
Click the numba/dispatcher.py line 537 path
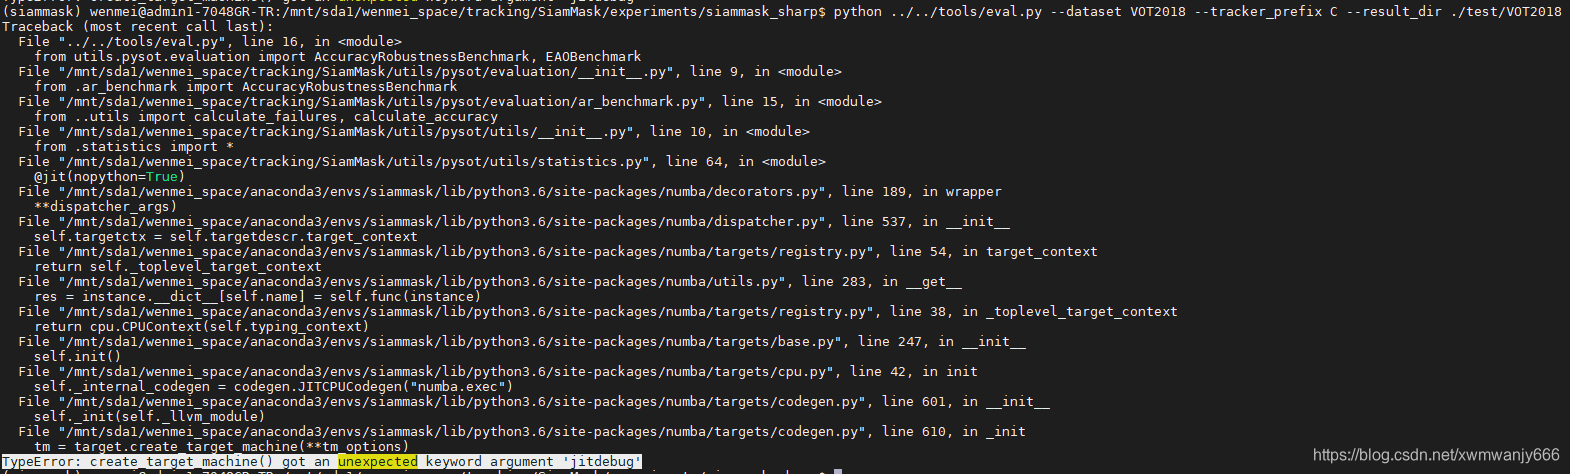514,221
